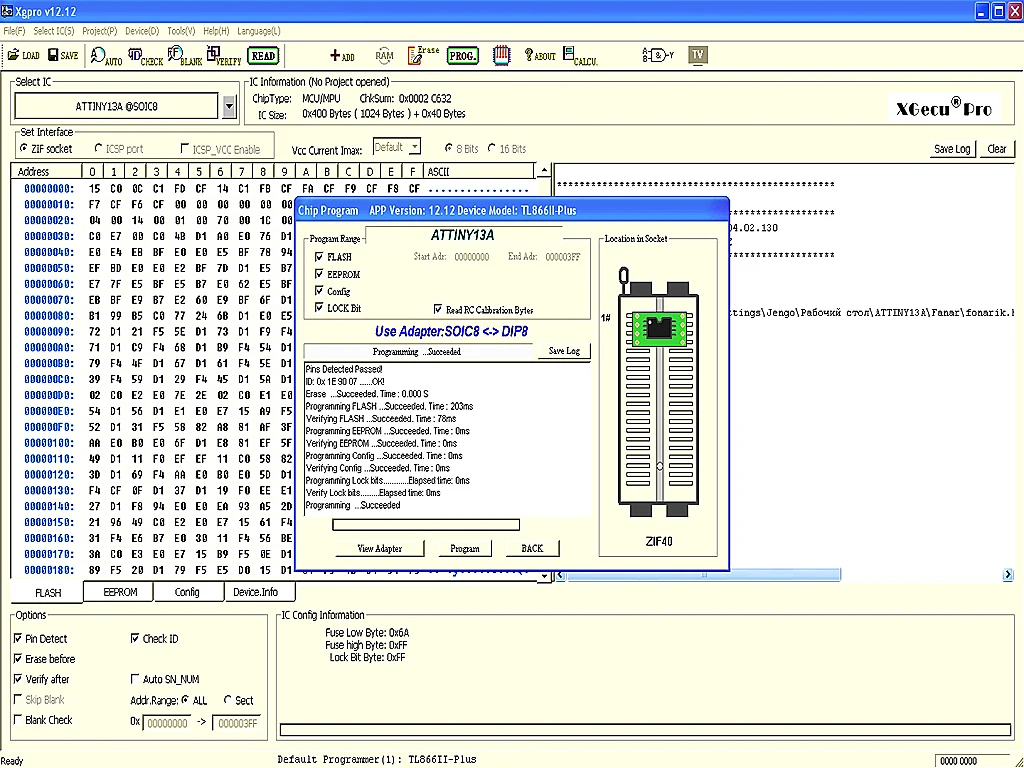Viewport: 1024px width, 768px height.
Task: Select ALL address range radio
Action: [x=185, y=700]
